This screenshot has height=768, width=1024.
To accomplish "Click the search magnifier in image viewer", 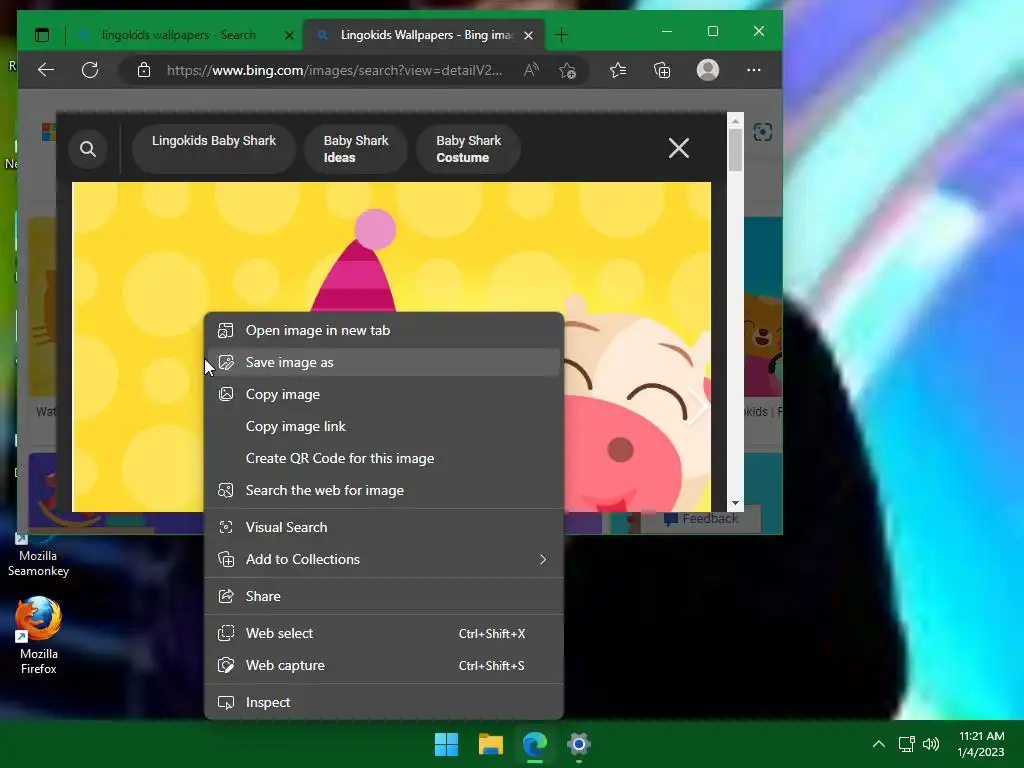I will 88,149.
